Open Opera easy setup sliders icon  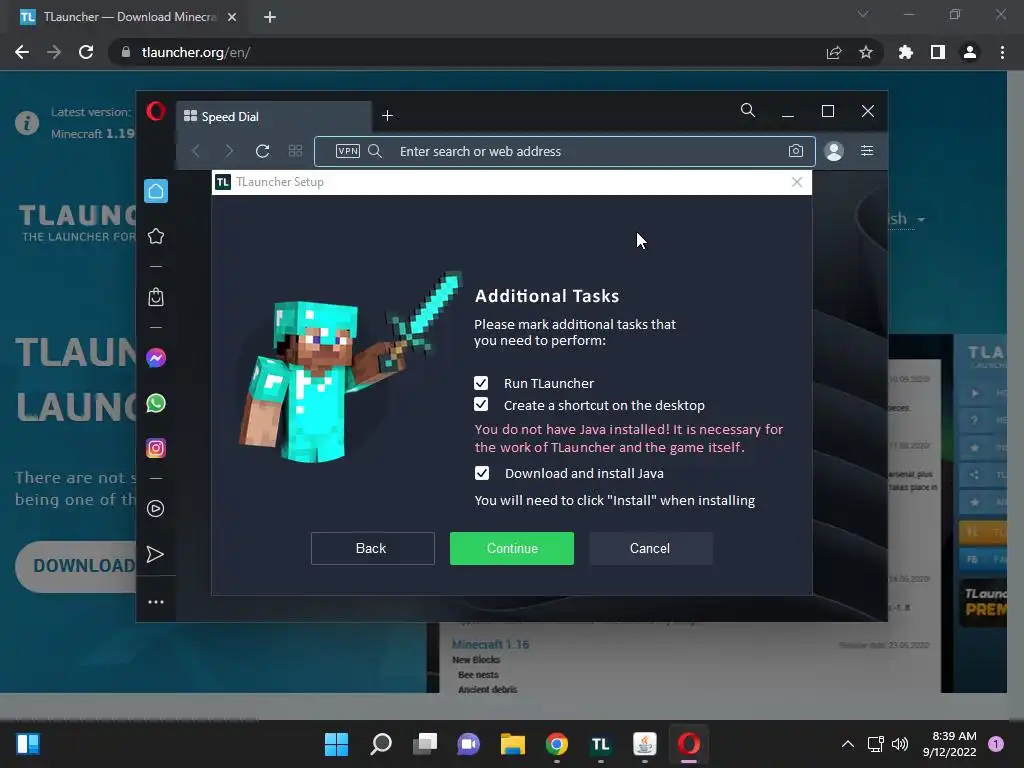[x=867, y=151]
